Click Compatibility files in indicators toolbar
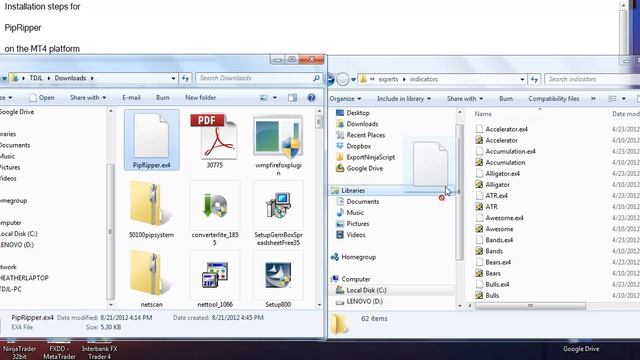 click(553, 99)
